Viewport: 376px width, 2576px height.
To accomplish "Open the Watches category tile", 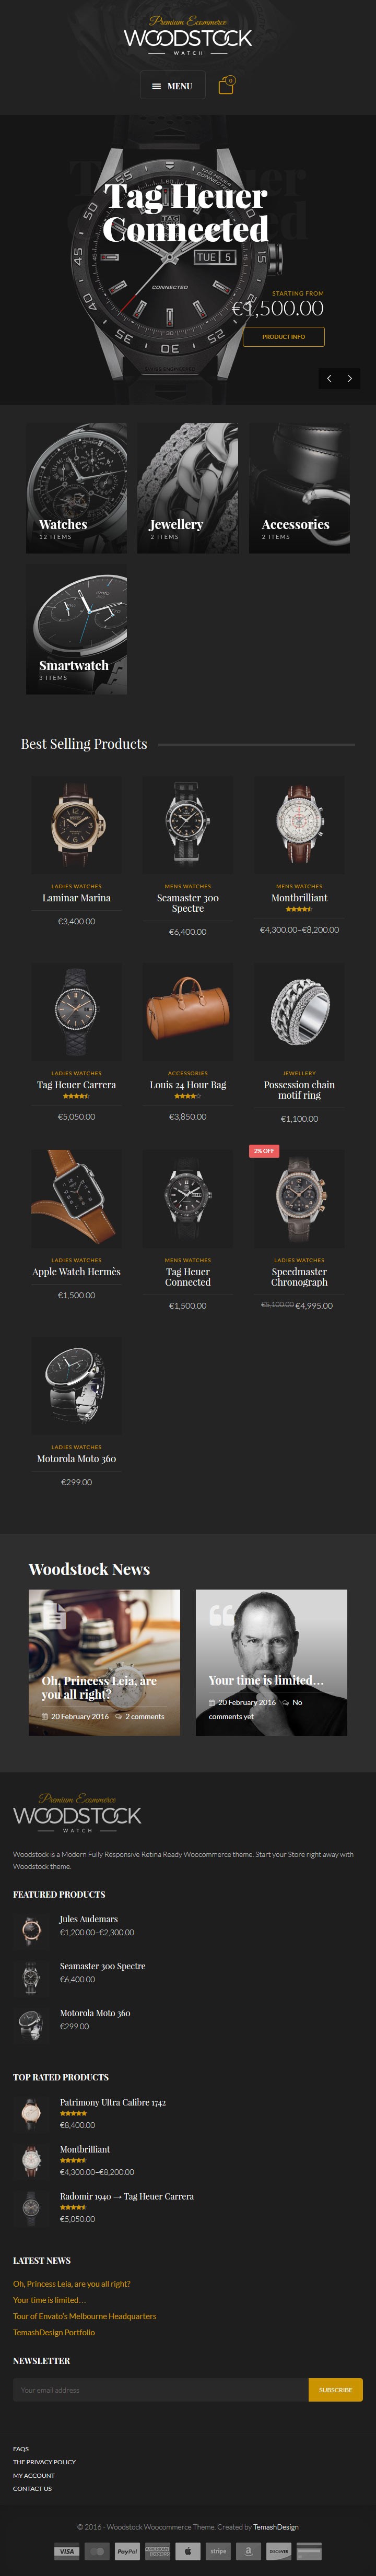I will click(x=76, y=487).
